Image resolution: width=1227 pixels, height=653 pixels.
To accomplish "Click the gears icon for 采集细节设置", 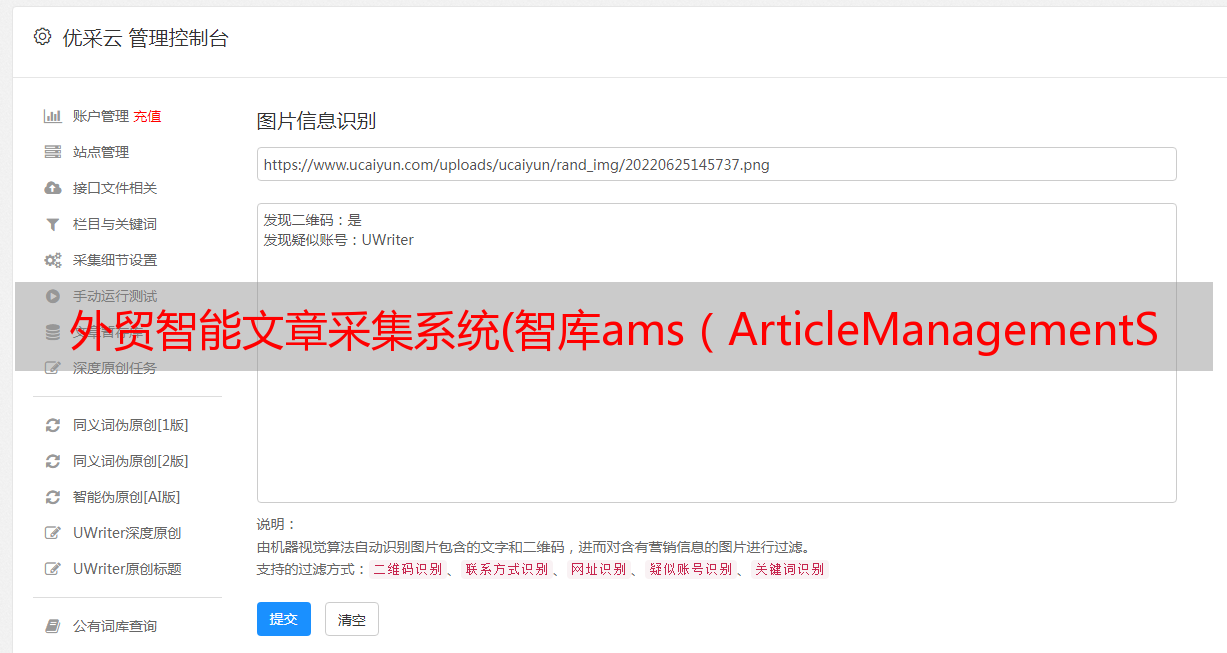I will point(53,260).
